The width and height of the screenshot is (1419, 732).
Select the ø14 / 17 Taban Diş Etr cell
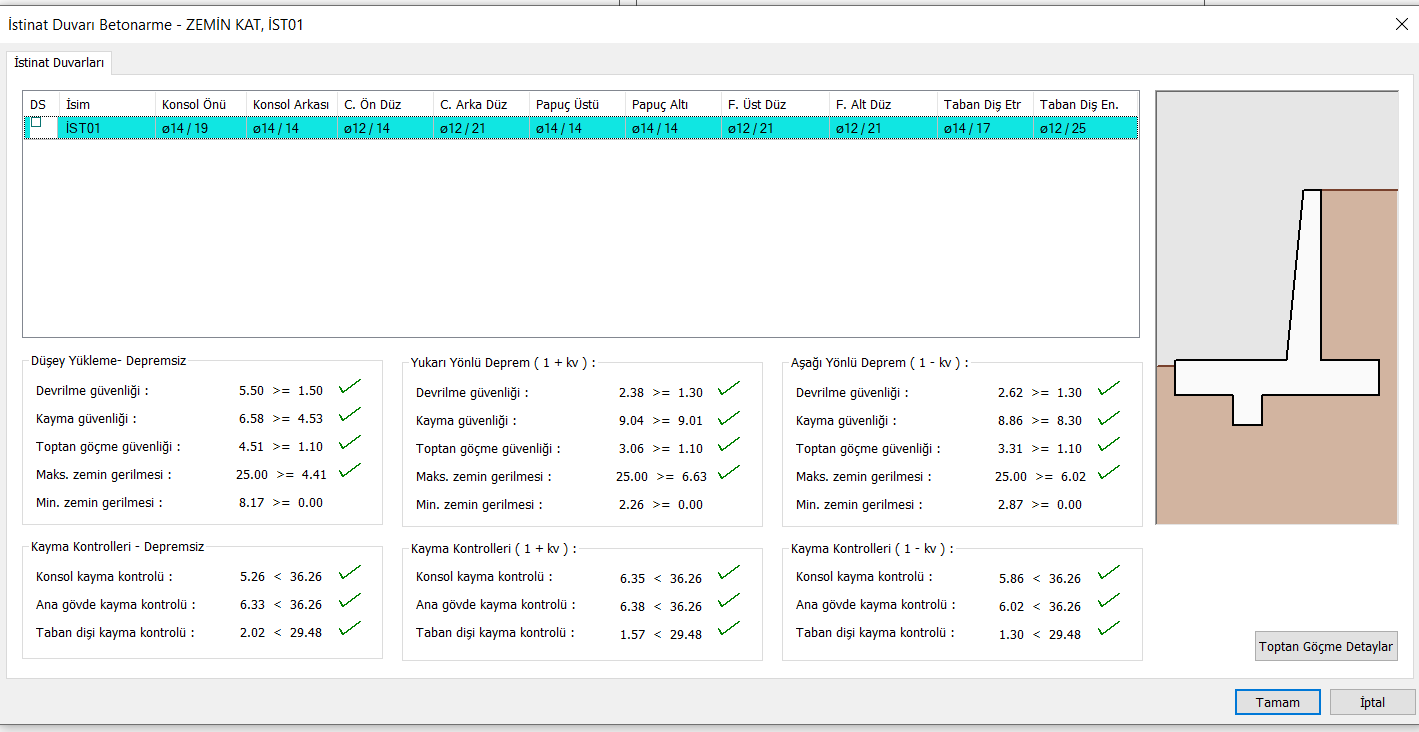985,128
